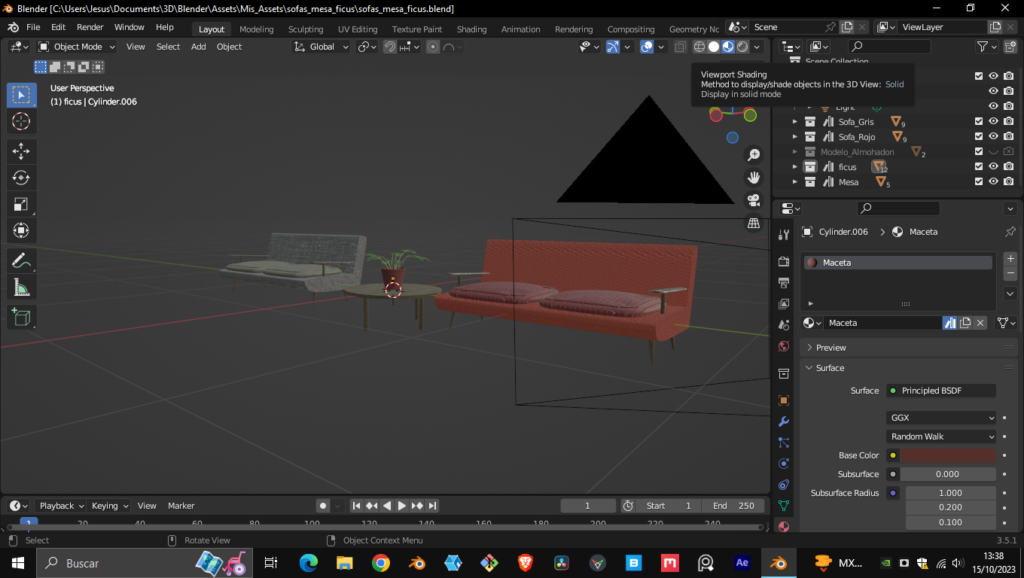Viewport: 1024px width, 578px height.
Task: Activate the Select Box tool
Action: (x=21, y=95)
